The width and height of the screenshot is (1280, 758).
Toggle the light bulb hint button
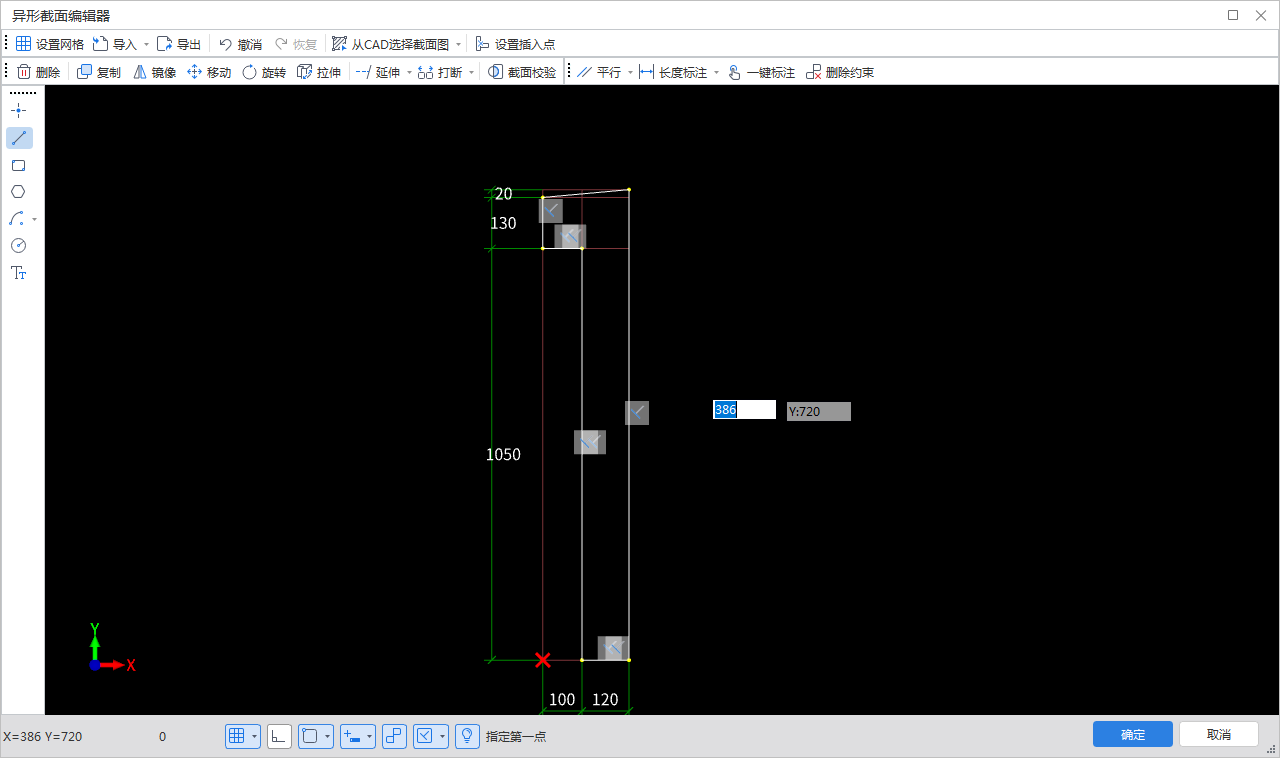(467, 736)
